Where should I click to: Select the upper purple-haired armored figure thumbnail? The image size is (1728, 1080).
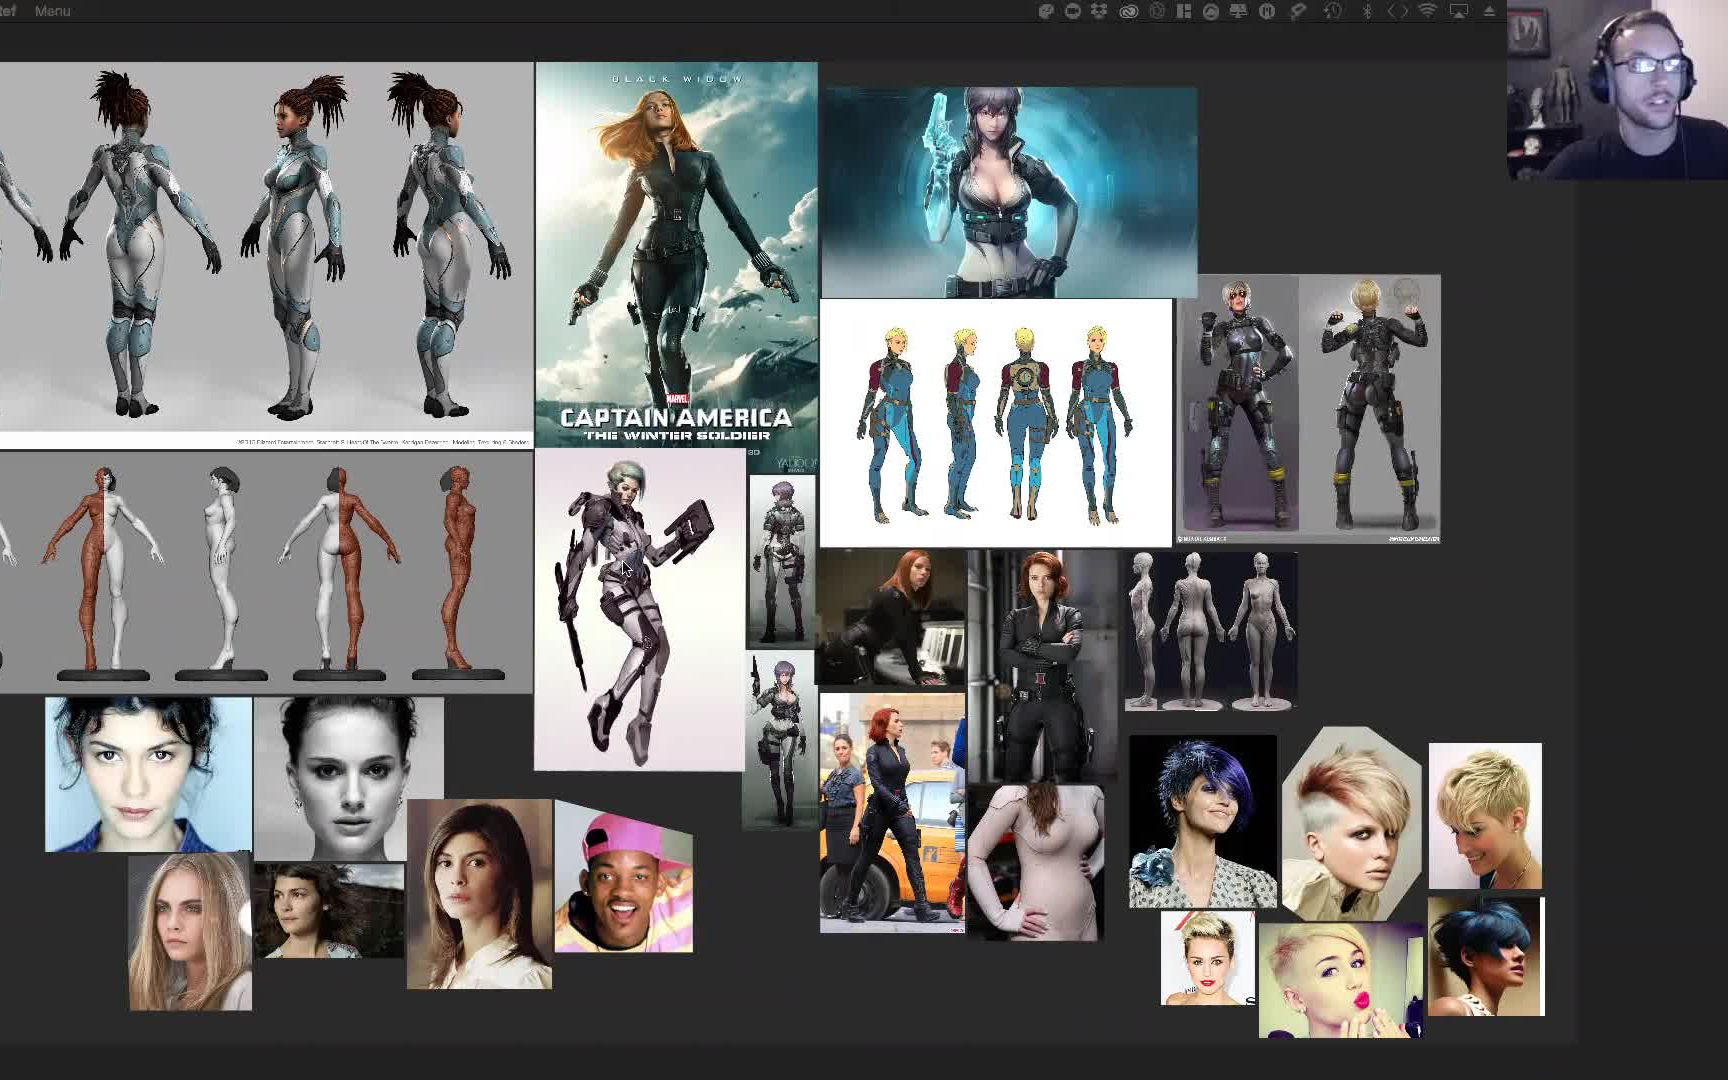tap(782, 561)
